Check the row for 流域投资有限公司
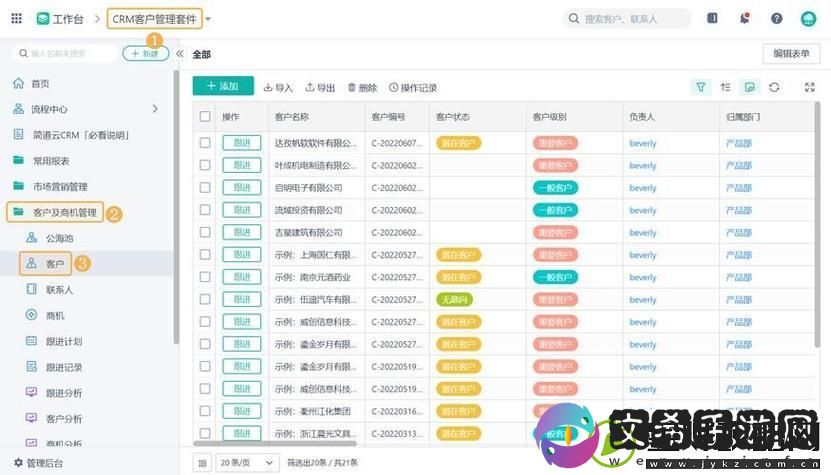The height and width of the screenshot is (475, 831). [205, 210]
